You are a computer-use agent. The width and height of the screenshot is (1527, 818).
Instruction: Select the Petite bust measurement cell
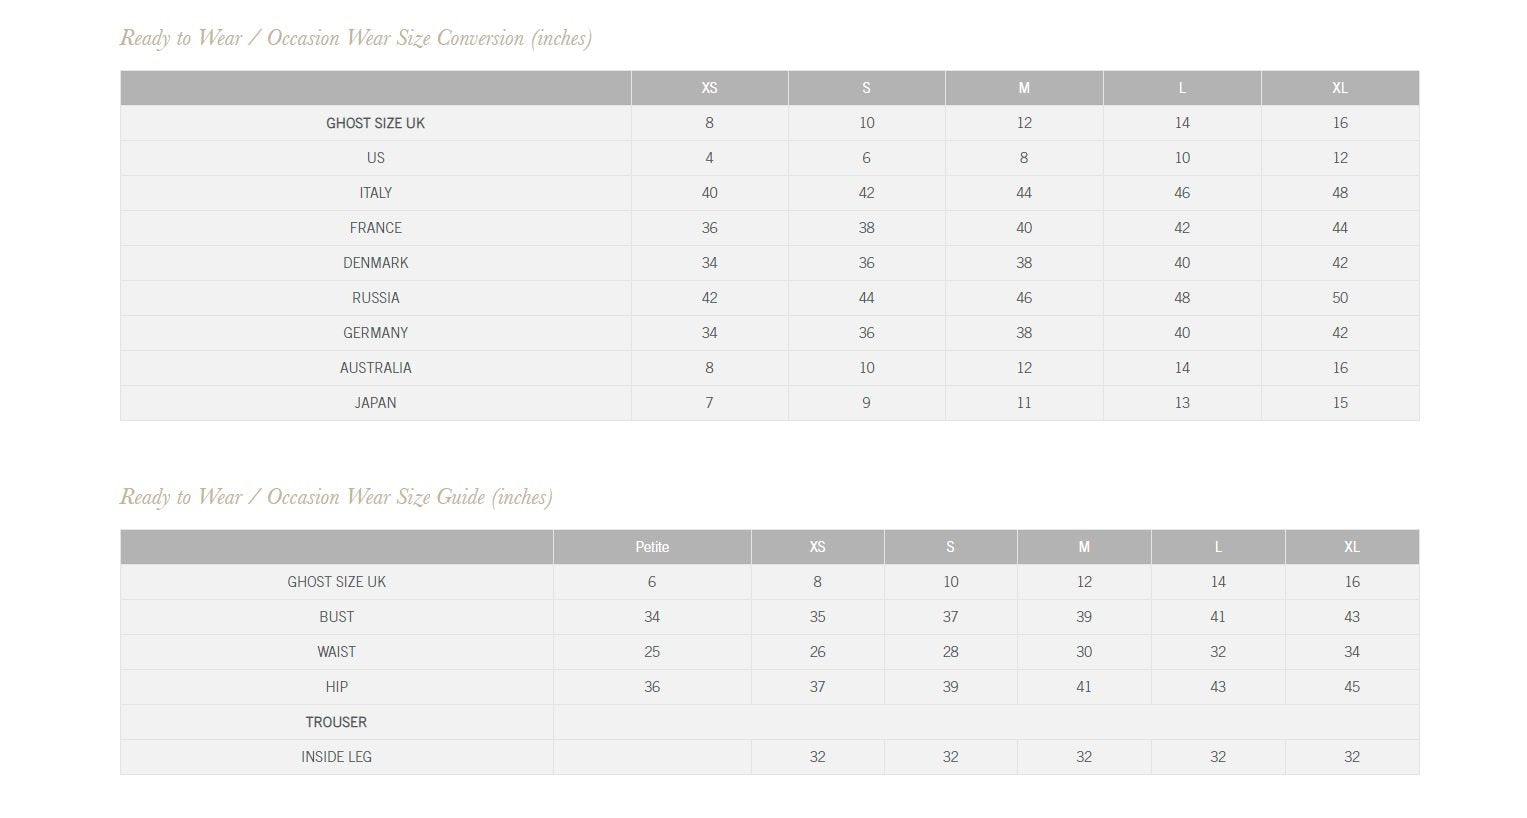652,617
